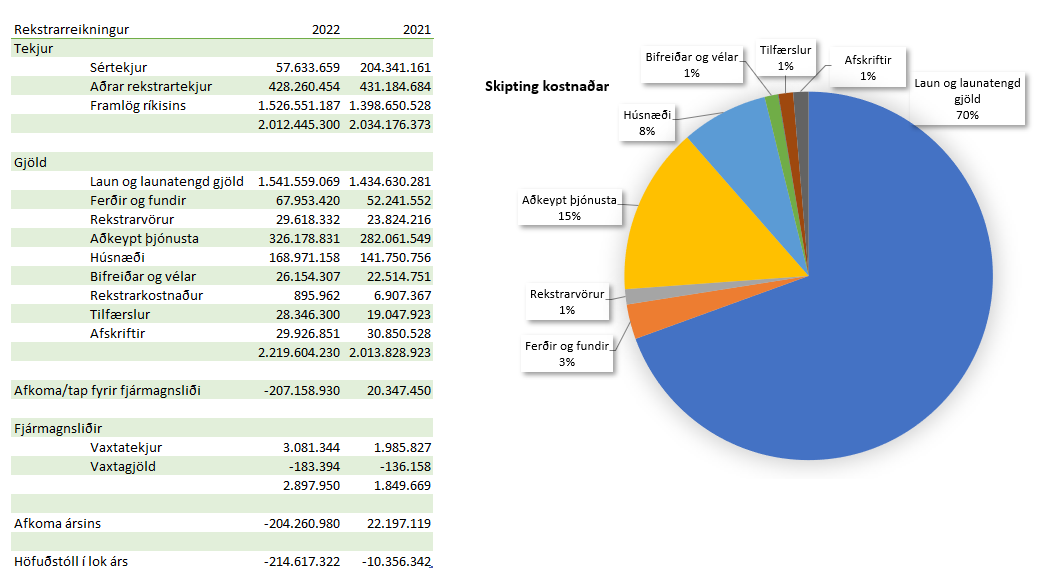
Task: Click Vaxtatekjur value 3.081.344
Action: click(x=311, y=448)
